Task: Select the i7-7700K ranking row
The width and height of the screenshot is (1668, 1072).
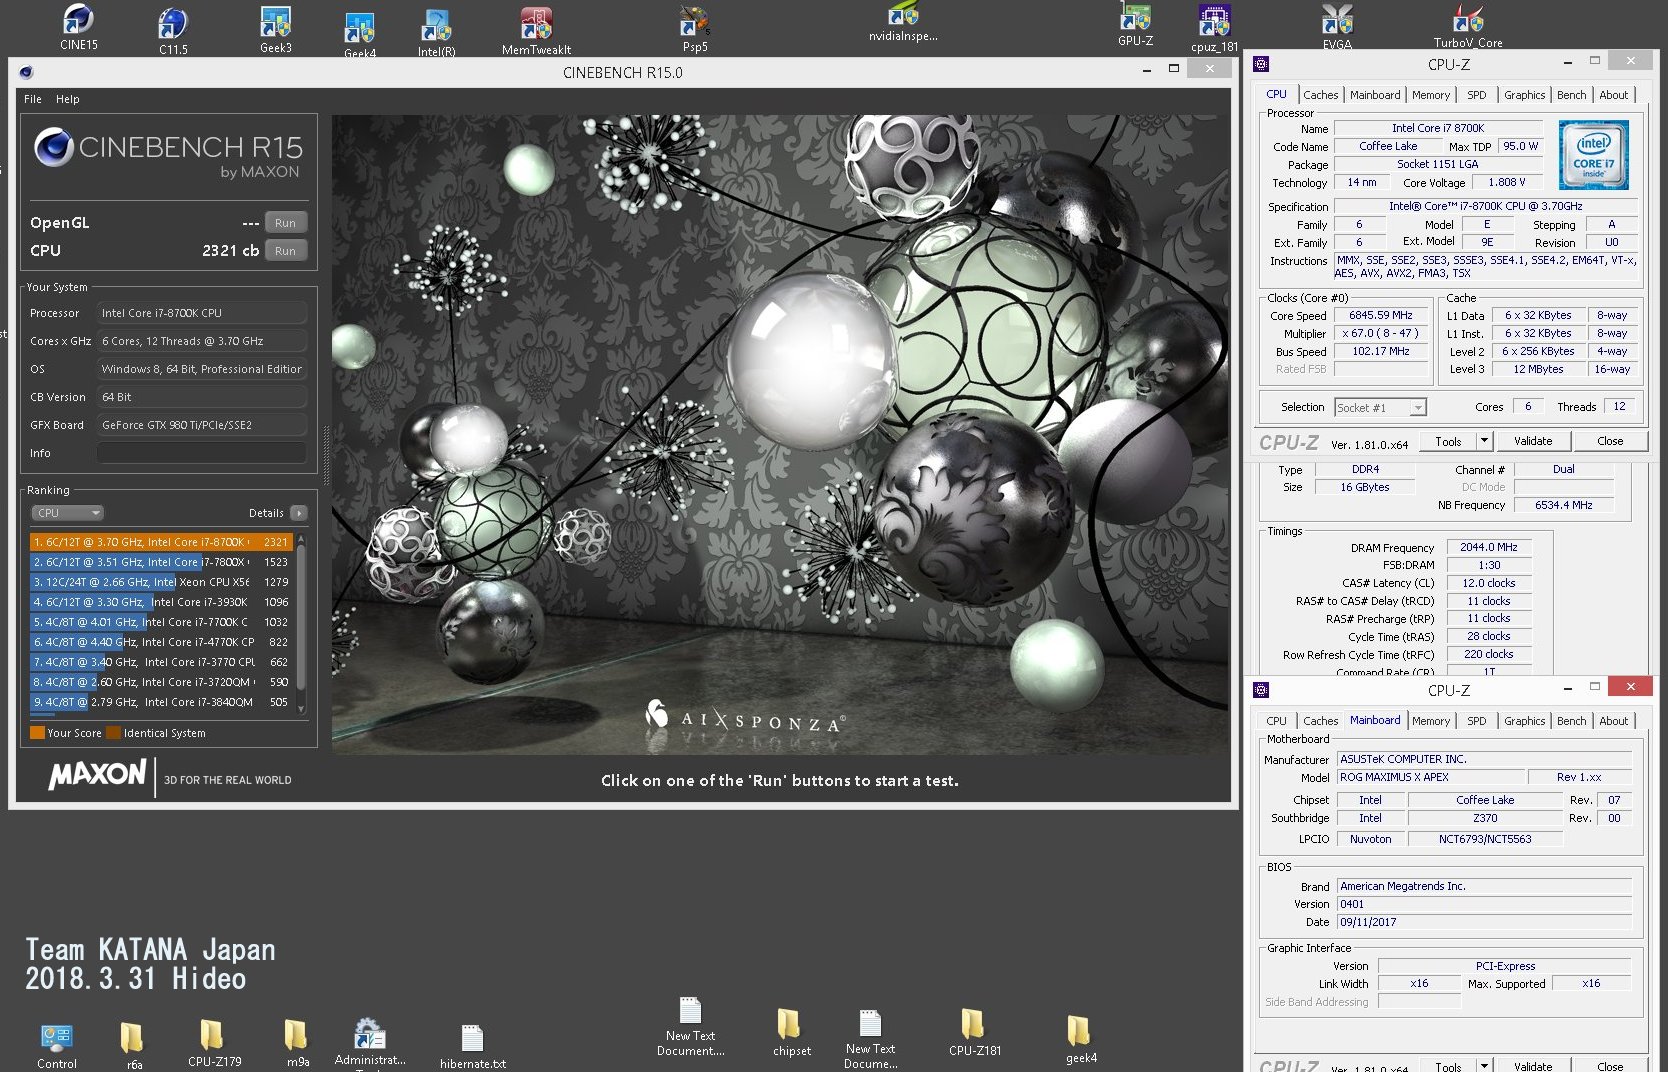Action: 161,622
